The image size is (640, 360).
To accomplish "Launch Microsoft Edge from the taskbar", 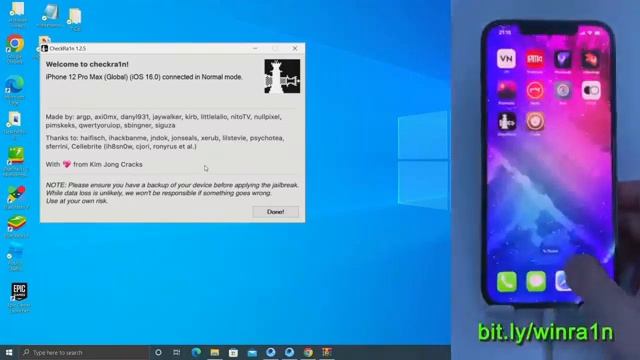I will [x=196, y=352].
